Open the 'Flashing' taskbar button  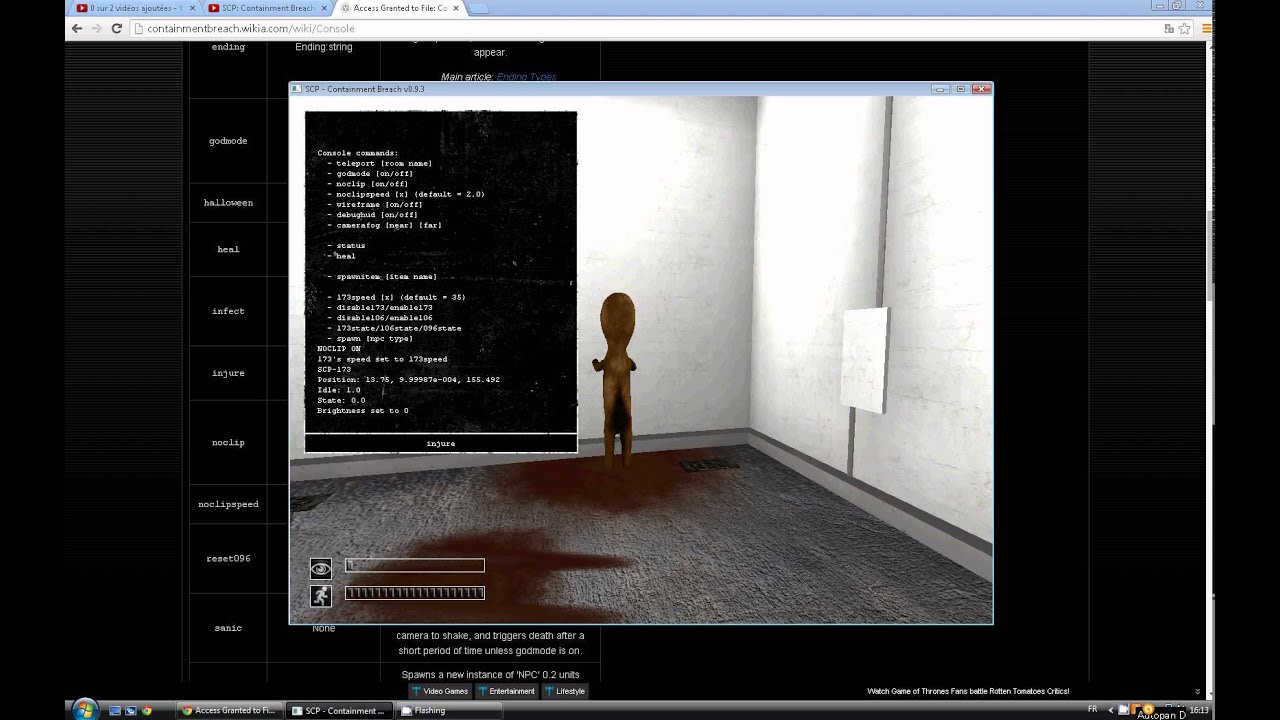click(x=449, y=710)
